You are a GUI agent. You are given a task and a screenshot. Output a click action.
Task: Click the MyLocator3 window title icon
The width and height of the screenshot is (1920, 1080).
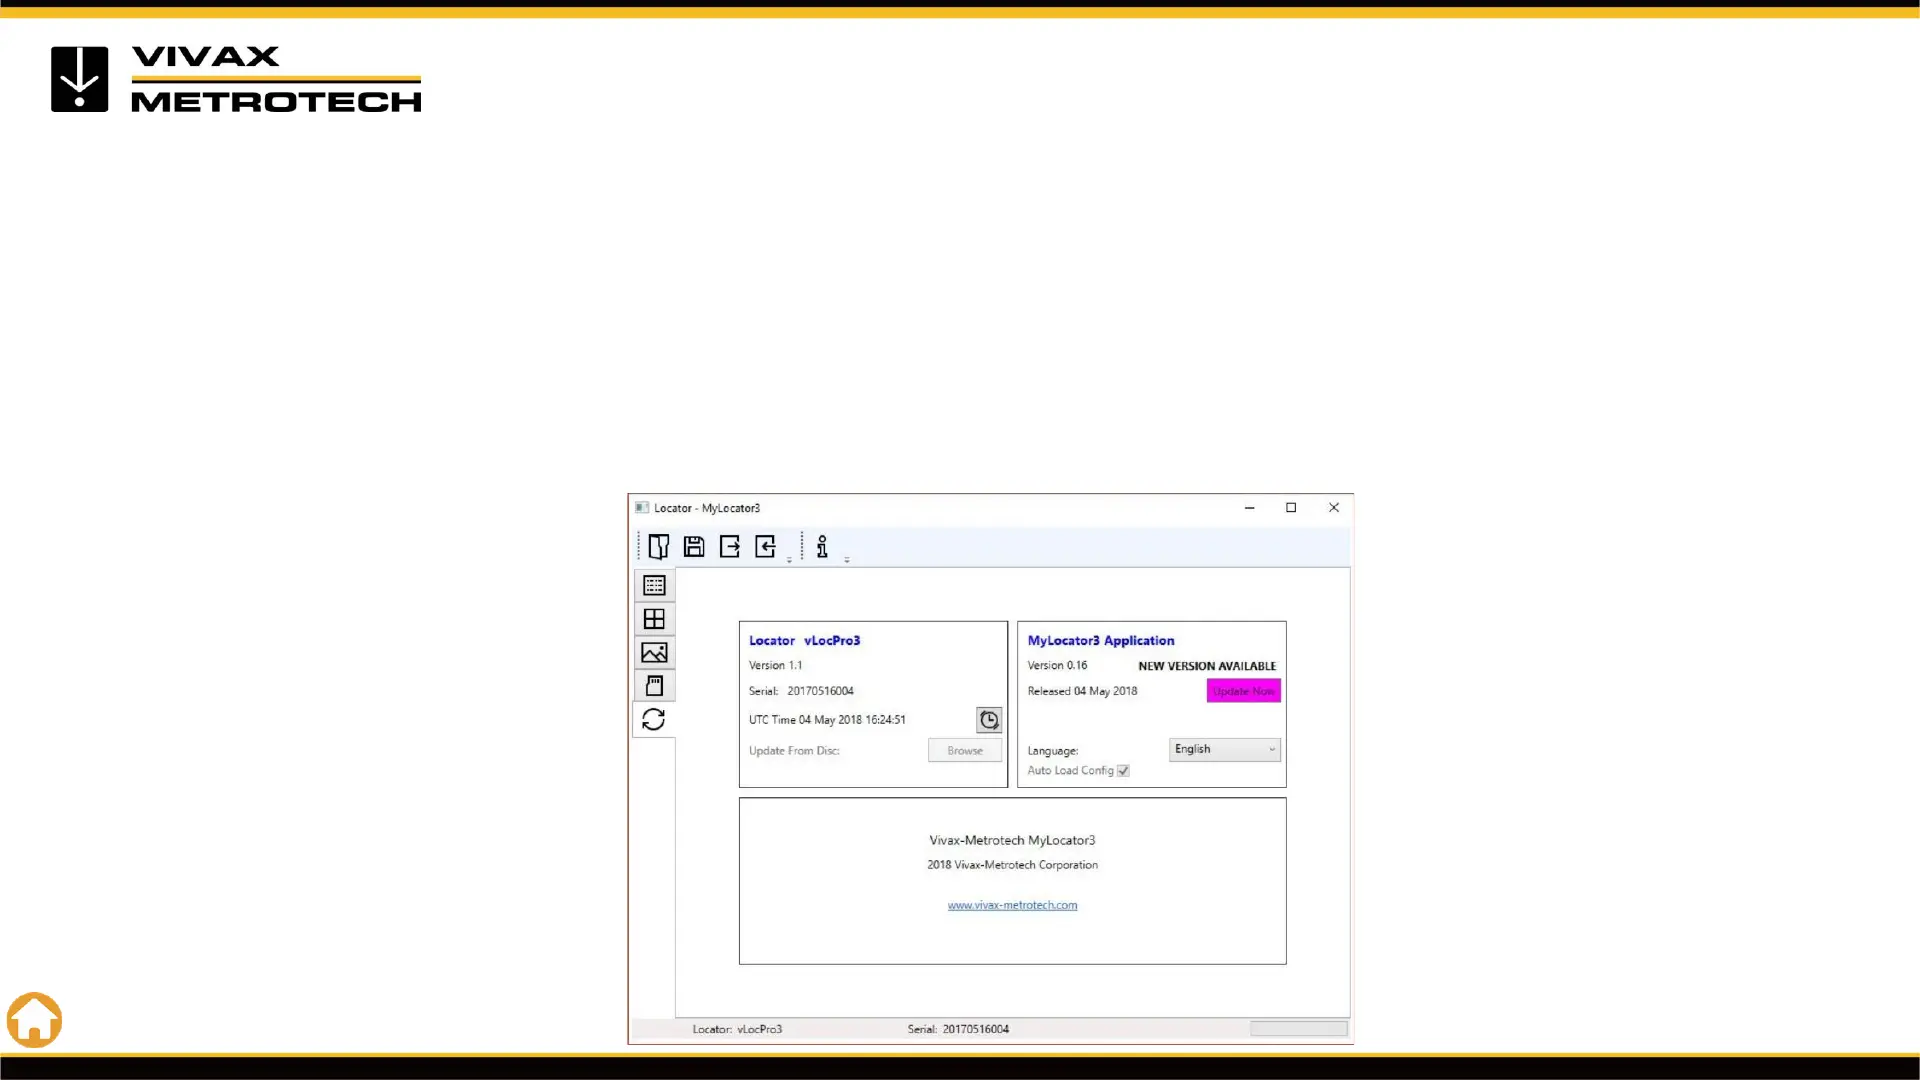pyautogui.click(x=642, y=508)
